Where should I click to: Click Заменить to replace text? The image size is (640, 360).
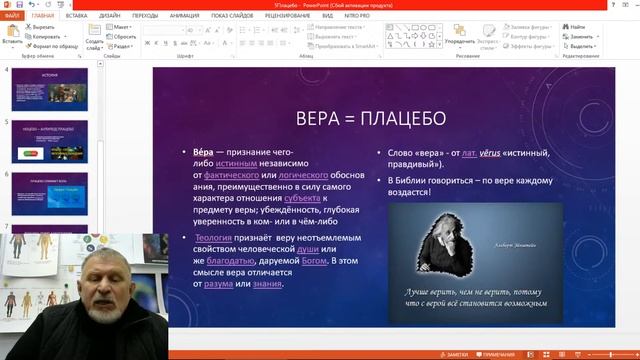pos(578,37)
